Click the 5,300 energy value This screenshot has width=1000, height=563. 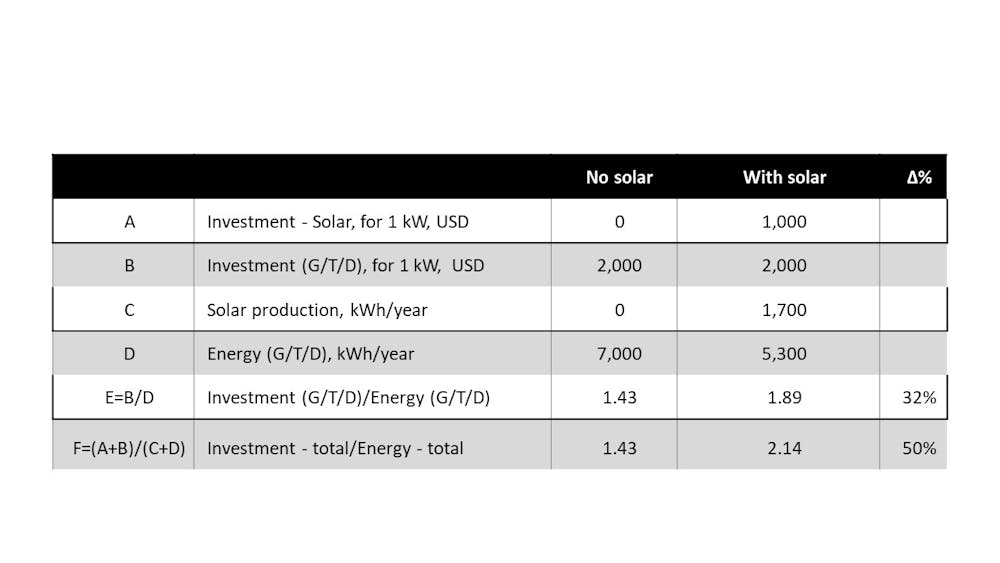tap(784, 354)
